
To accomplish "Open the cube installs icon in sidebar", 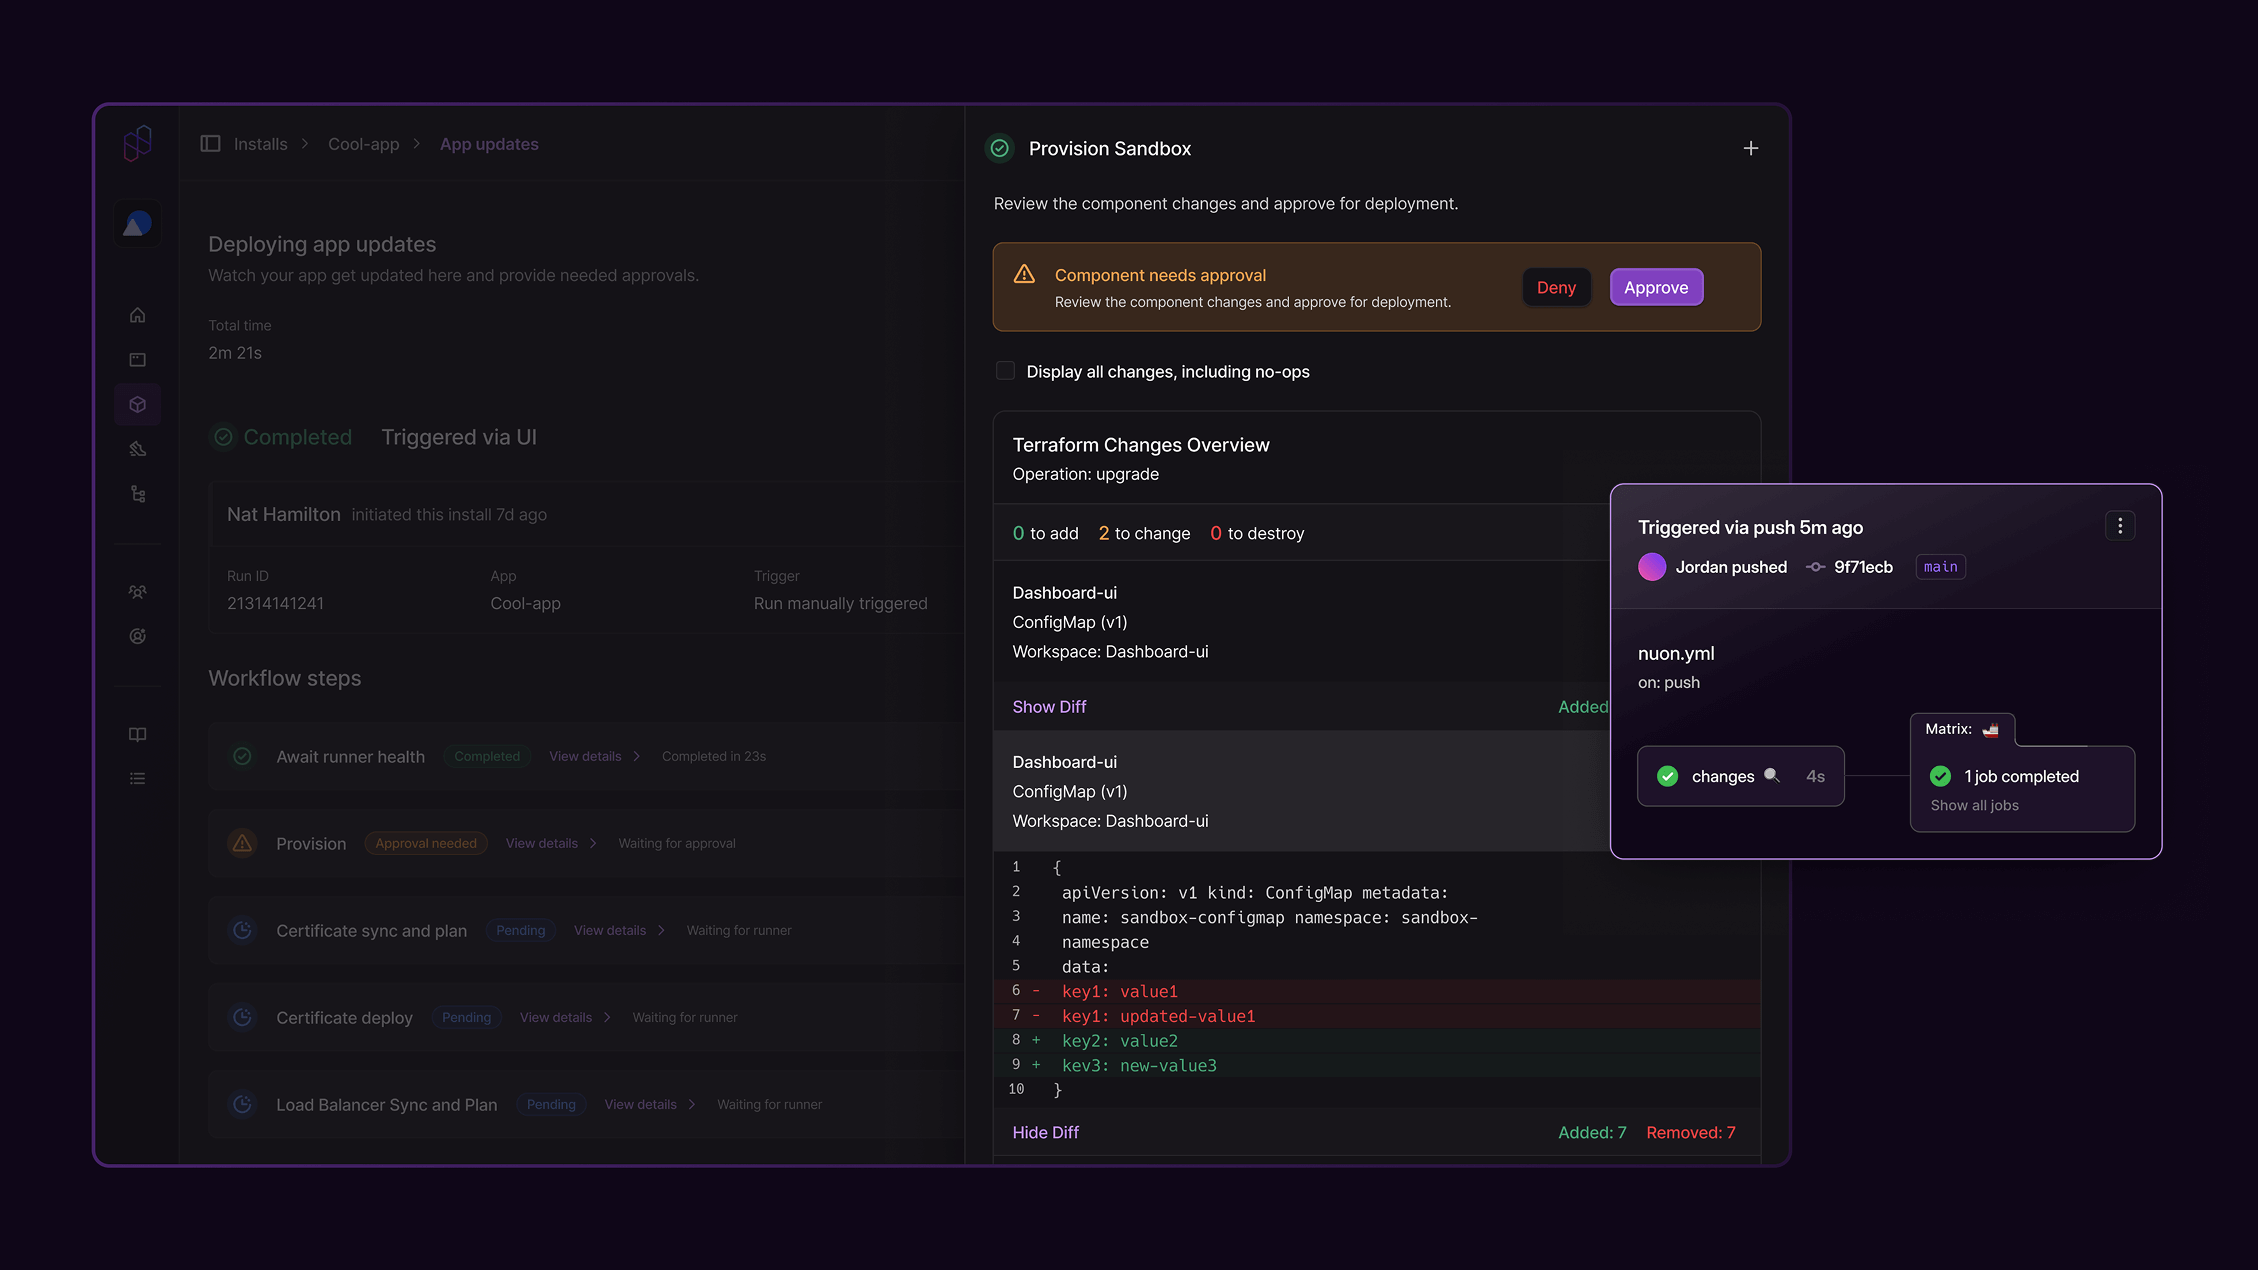I will tap(138, 404).
